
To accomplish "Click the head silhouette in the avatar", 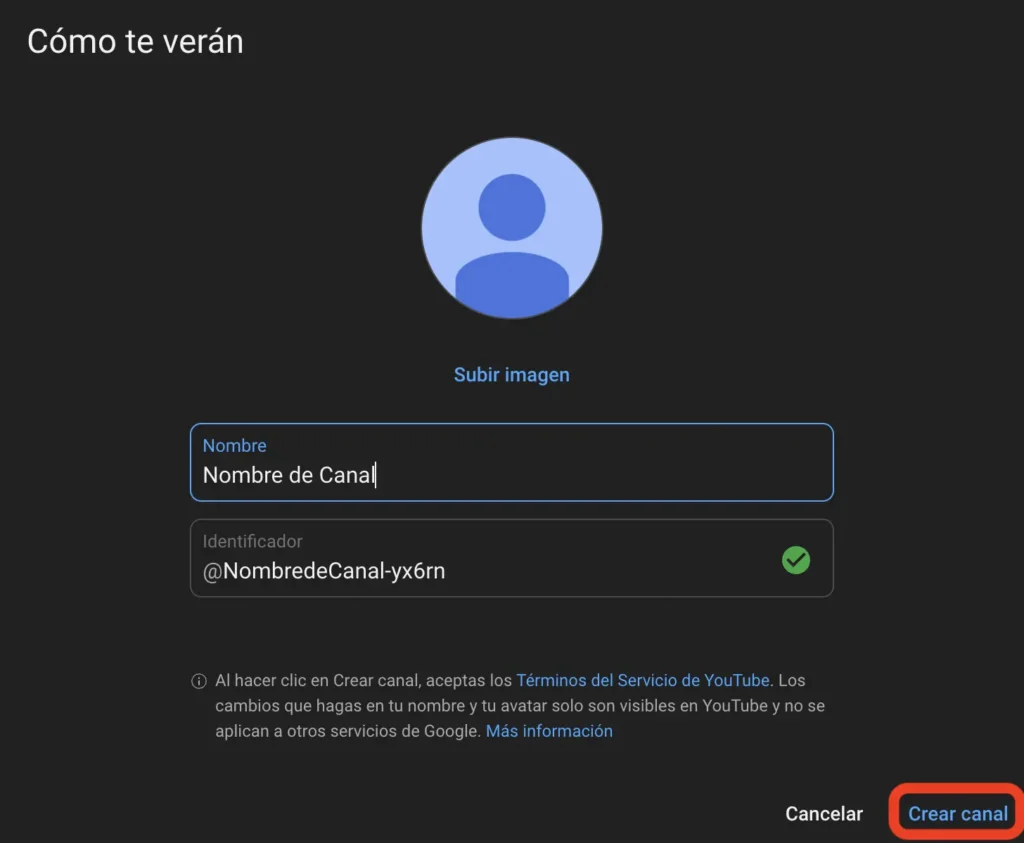I will (511, 207).
